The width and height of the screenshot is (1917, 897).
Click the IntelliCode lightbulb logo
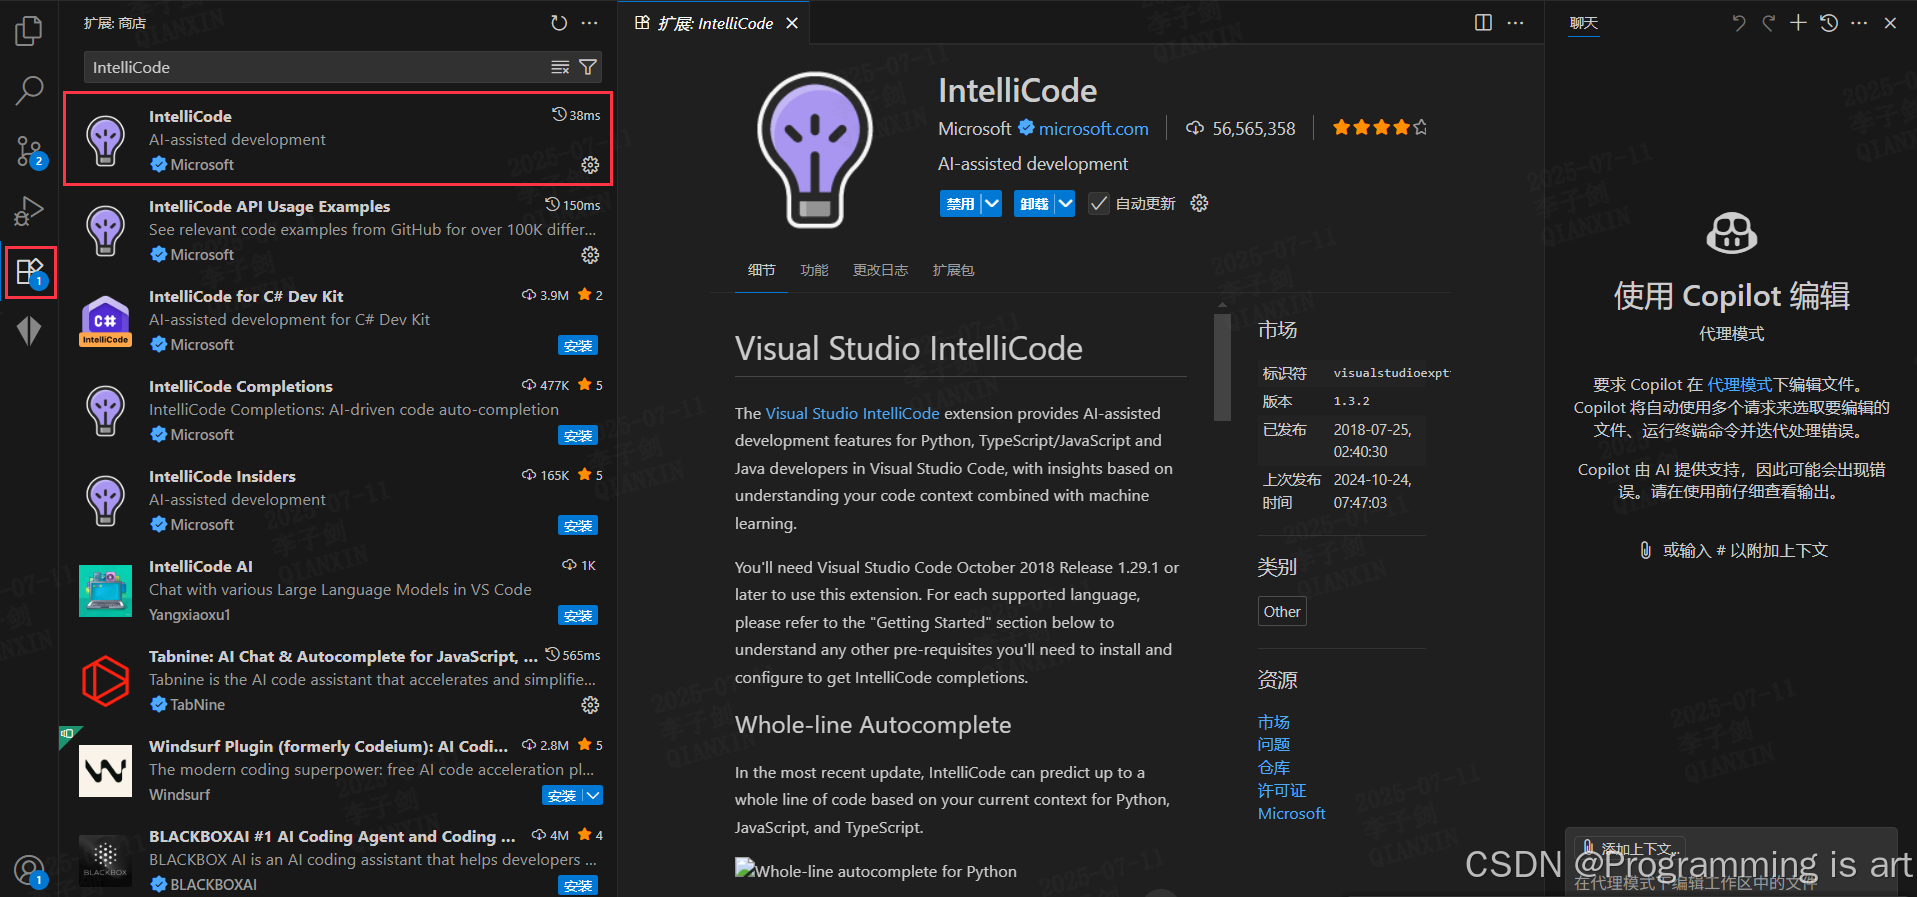815,150
